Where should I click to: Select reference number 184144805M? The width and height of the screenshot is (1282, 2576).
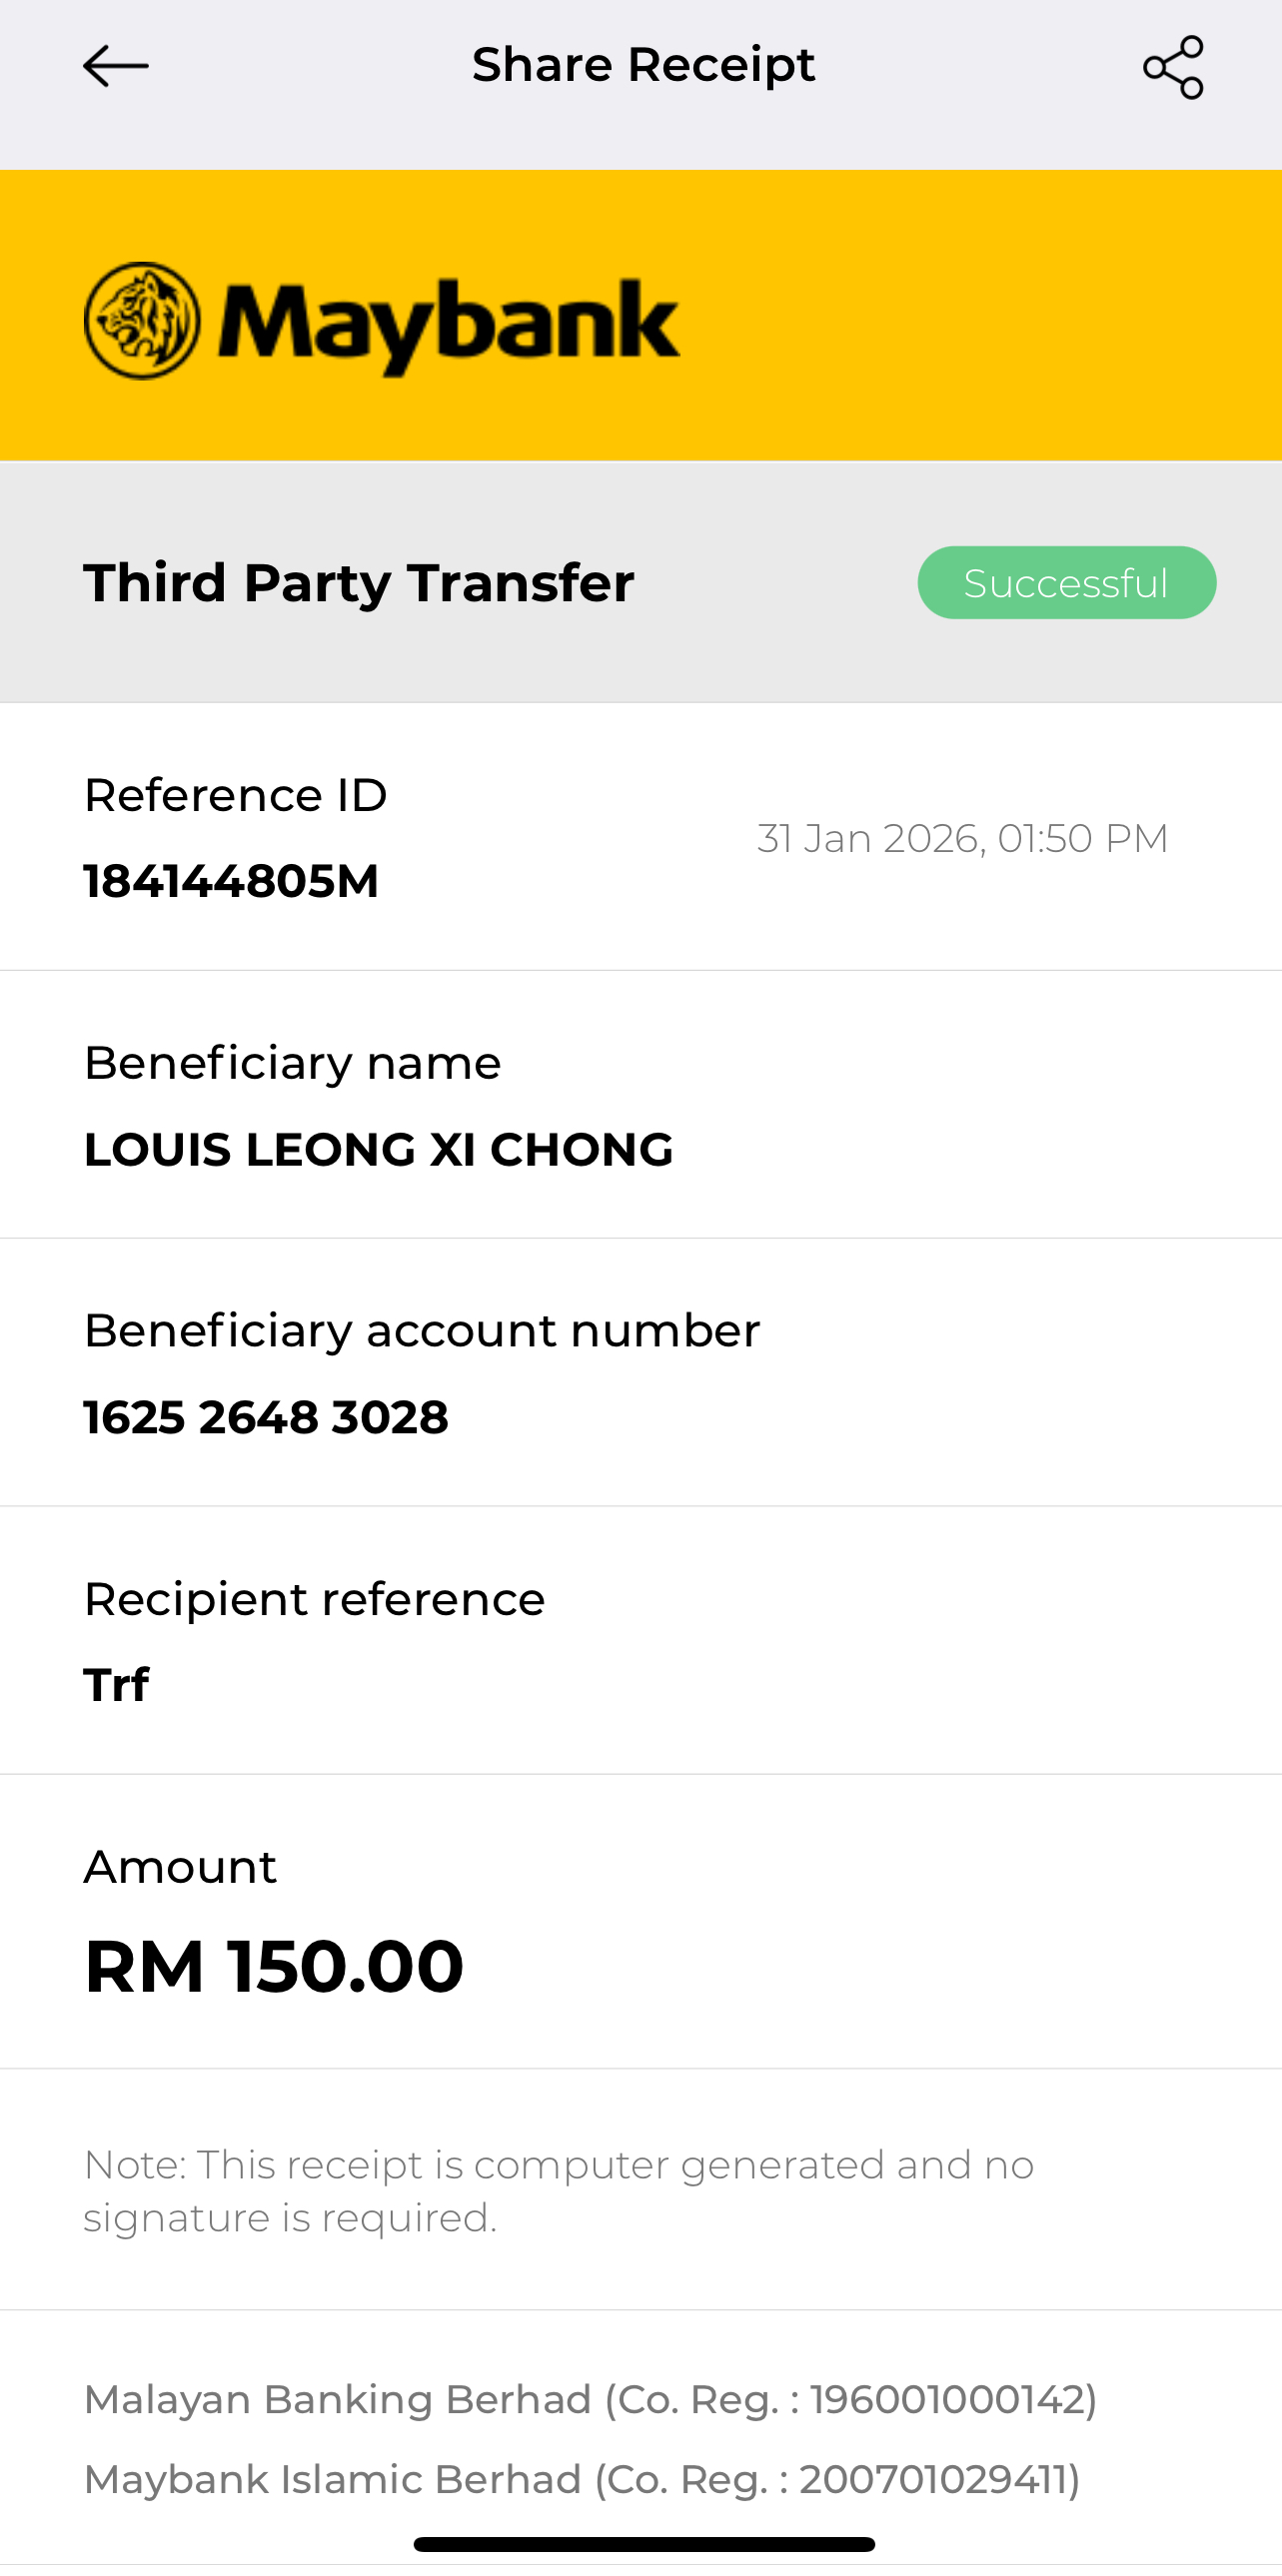[x=231, y=882]
